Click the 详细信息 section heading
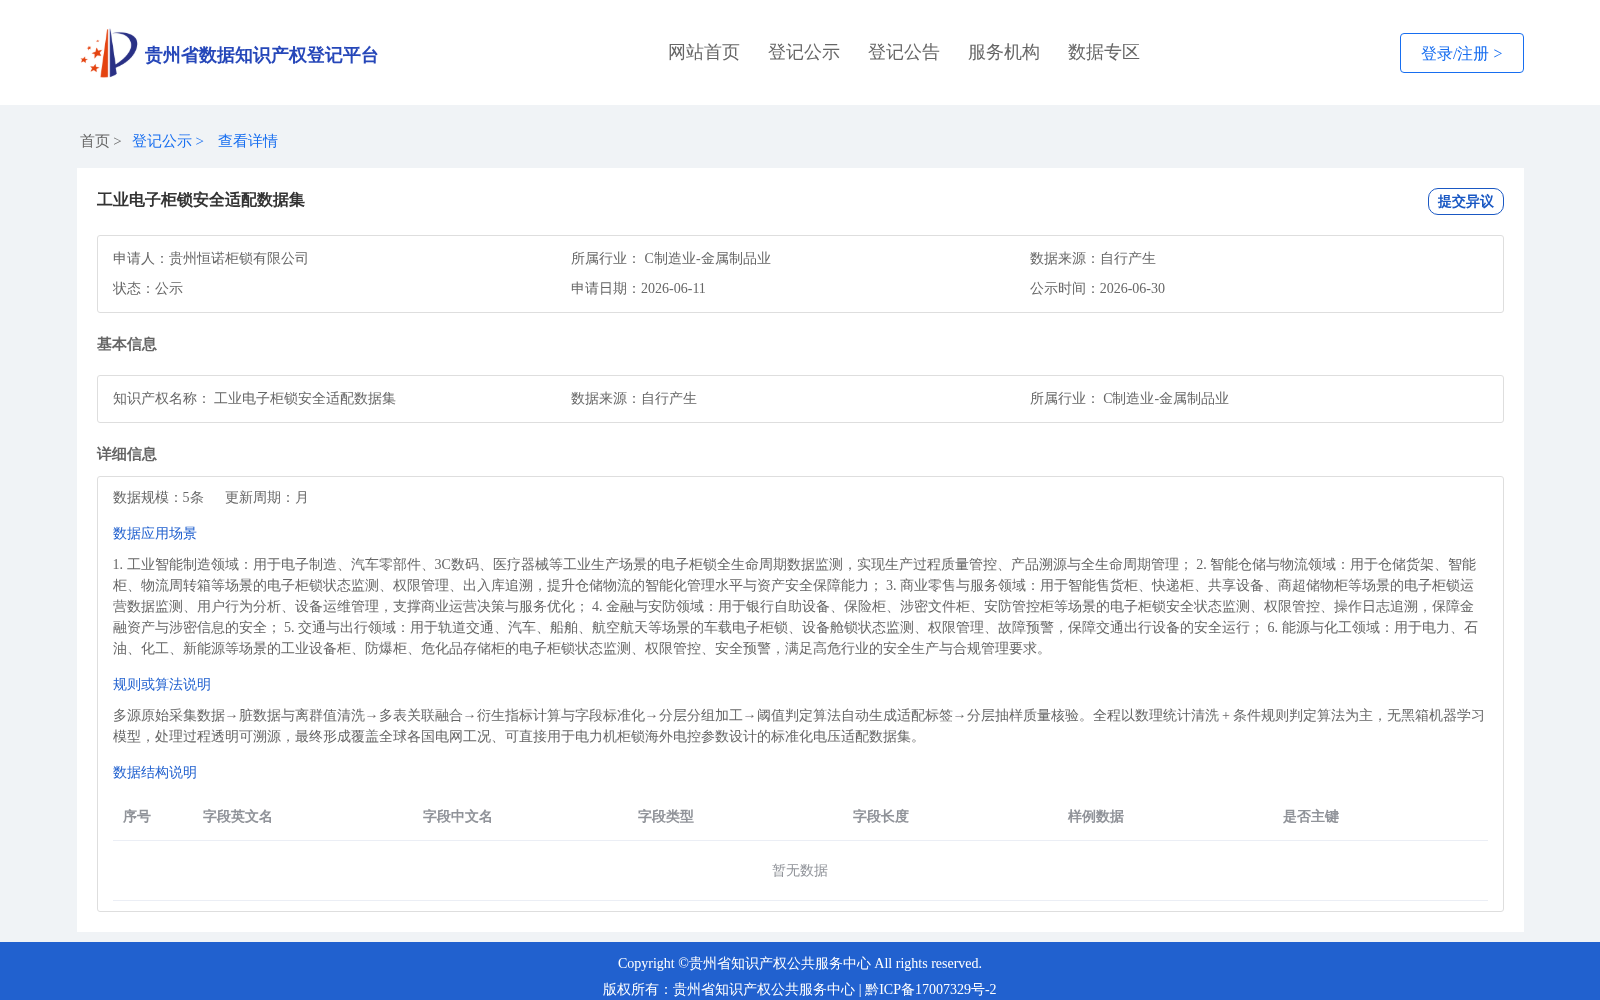This screenshot has height=1000, width=1600. coord(127,454)
